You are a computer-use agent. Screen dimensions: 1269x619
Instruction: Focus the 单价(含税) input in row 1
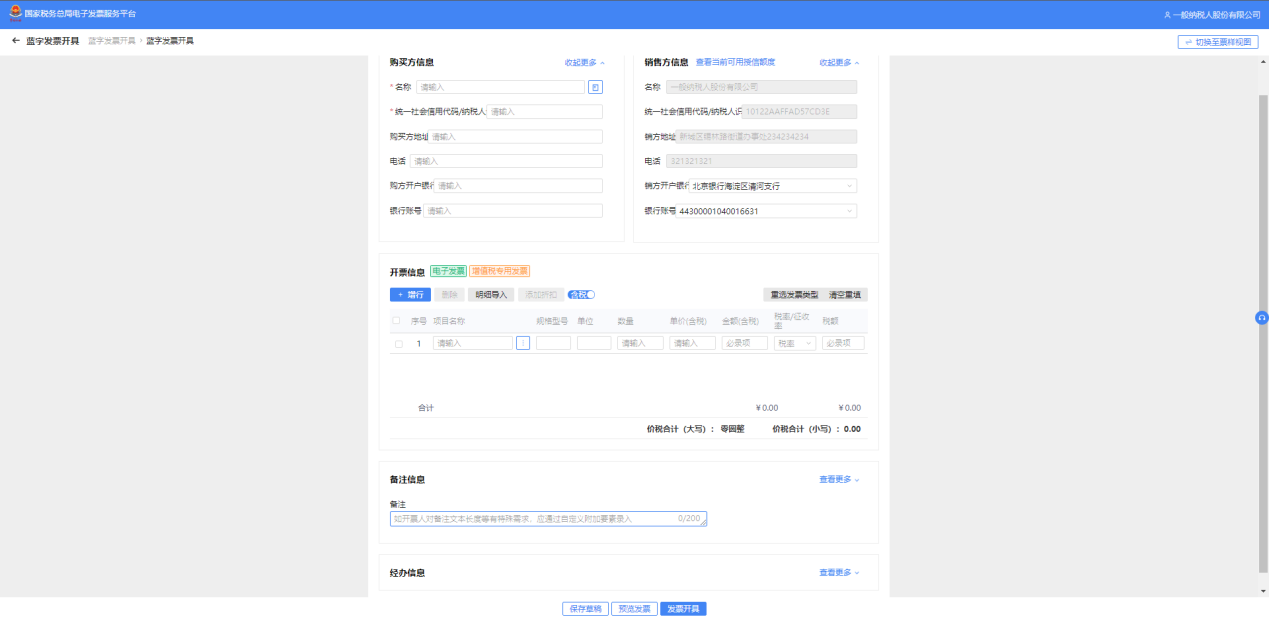693,343
